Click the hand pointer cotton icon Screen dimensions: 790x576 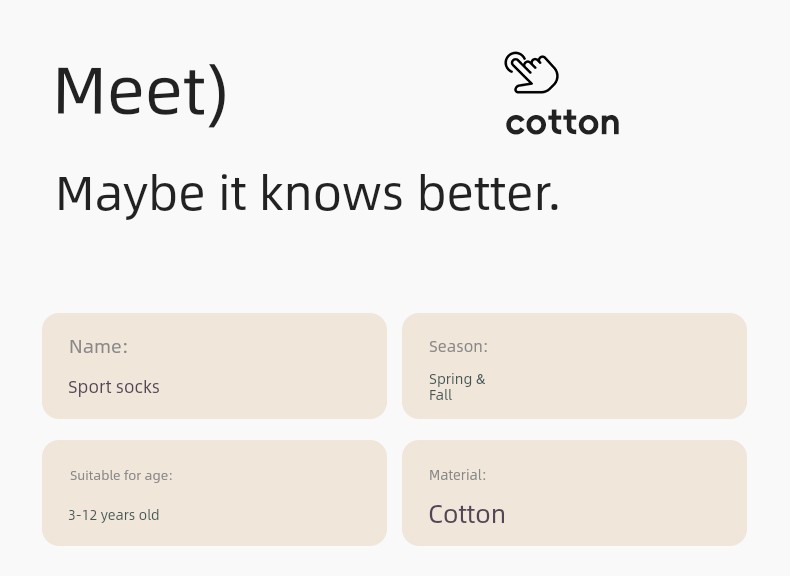(531, 73)
